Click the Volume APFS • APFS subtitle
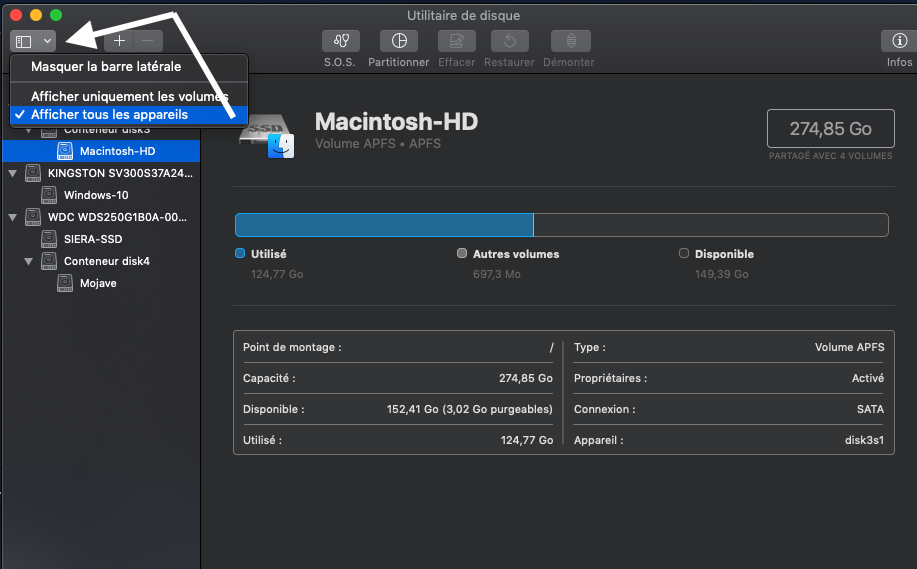 (x=378, y=144)
